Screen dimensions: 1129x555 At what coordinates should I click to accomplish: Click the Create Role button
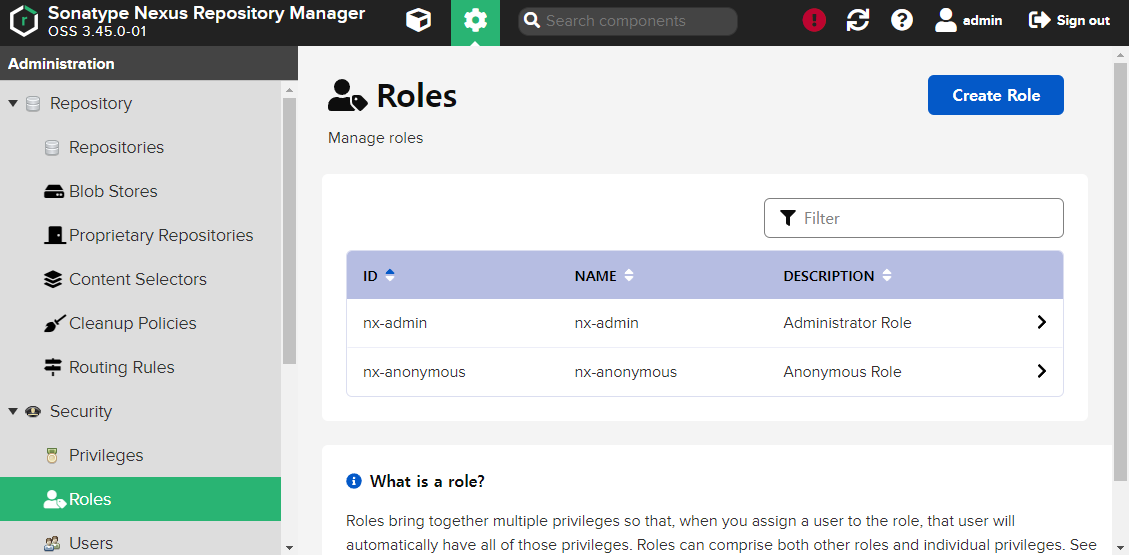(x=996, y=95)
